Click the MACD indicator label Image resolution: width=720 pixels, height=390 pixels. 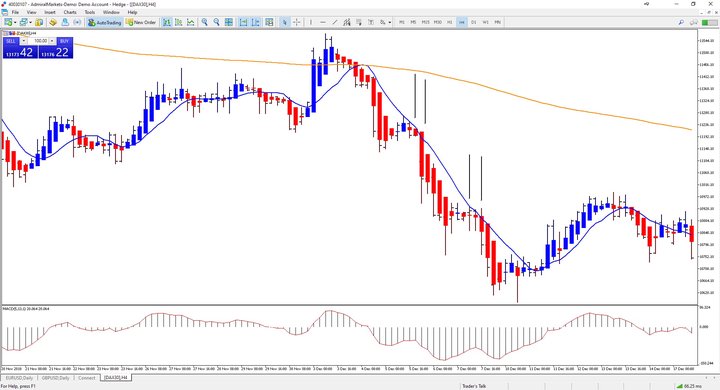26,309
